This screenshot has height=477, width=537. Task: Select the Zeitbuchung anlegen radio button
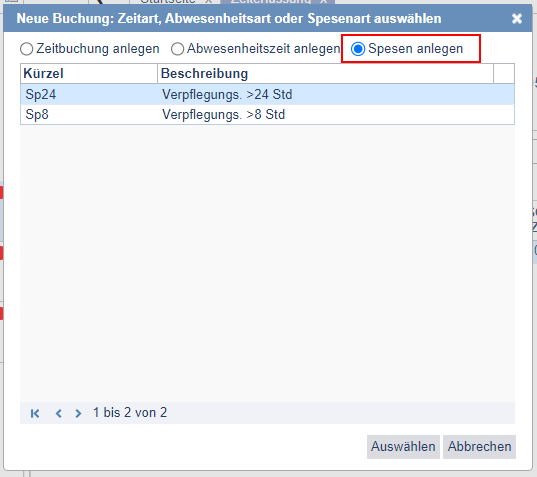(x=26, y=49)
